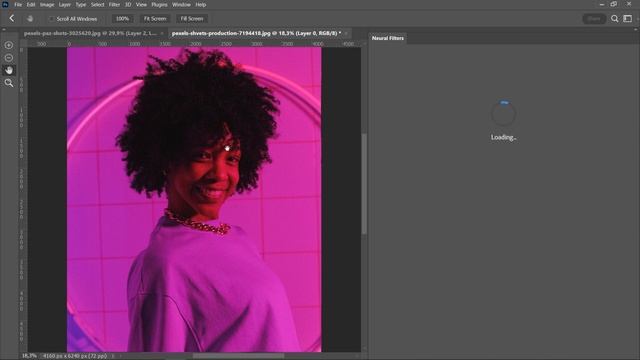
Task: Select the Neural Filters panel tab
Action: [388, 38]
